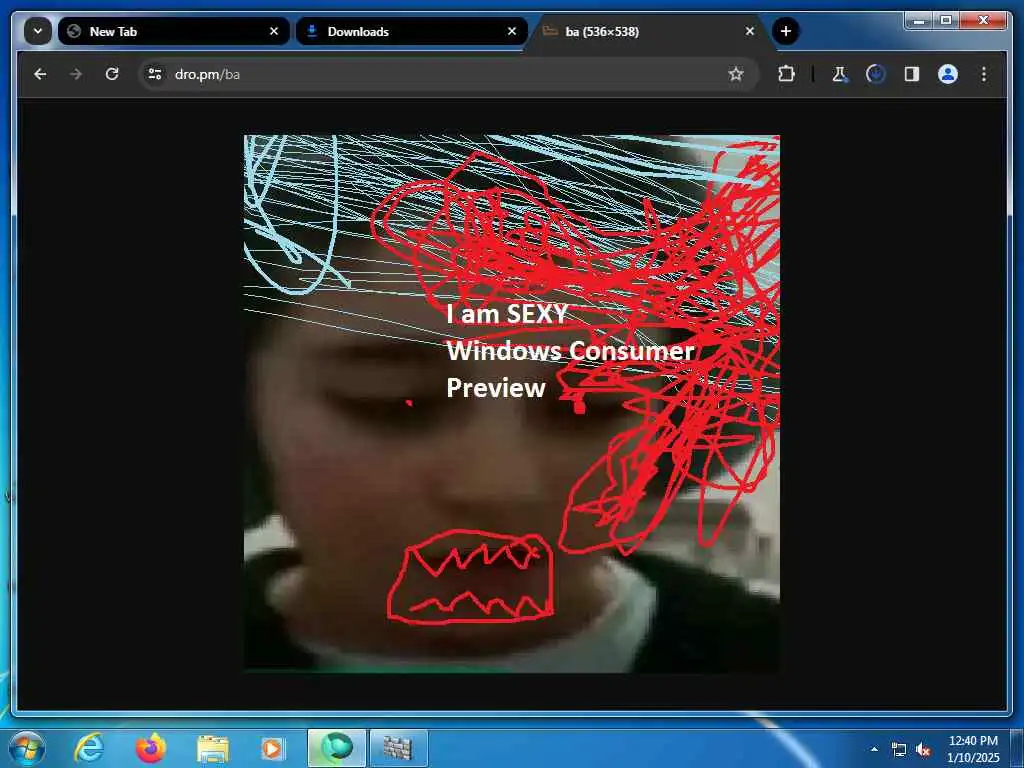Go back to the previous page
1024x768 pixels.
coord(40,74)
